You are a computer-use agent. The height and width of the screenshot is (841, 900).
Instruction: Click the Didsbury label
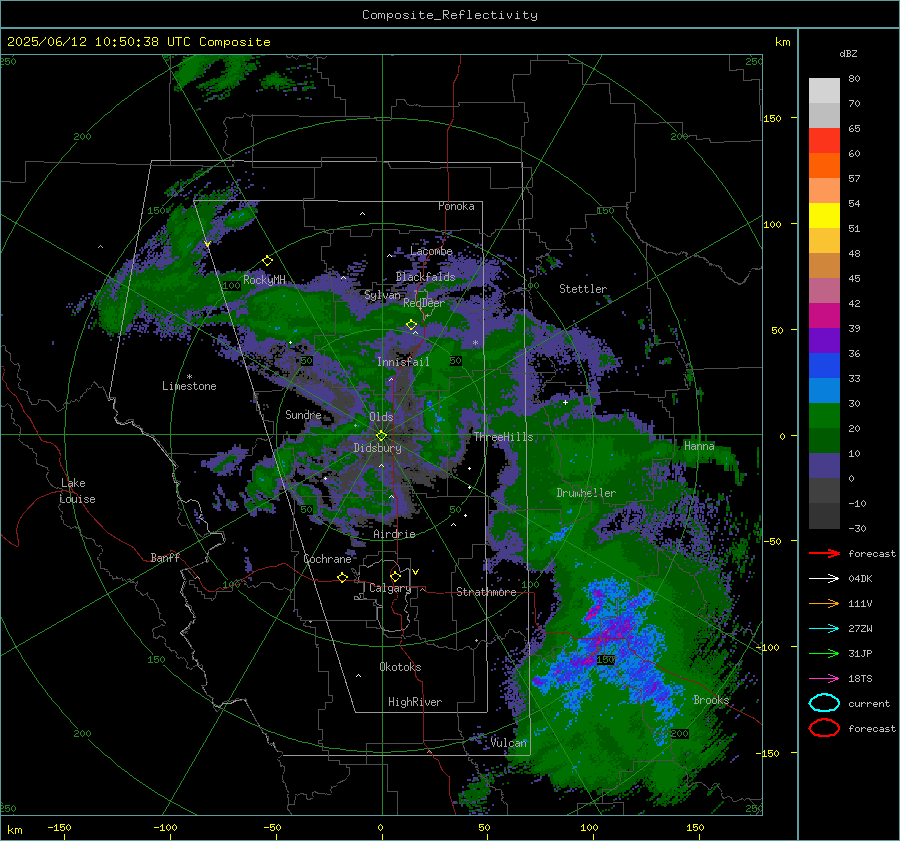[x=378, y=448]
